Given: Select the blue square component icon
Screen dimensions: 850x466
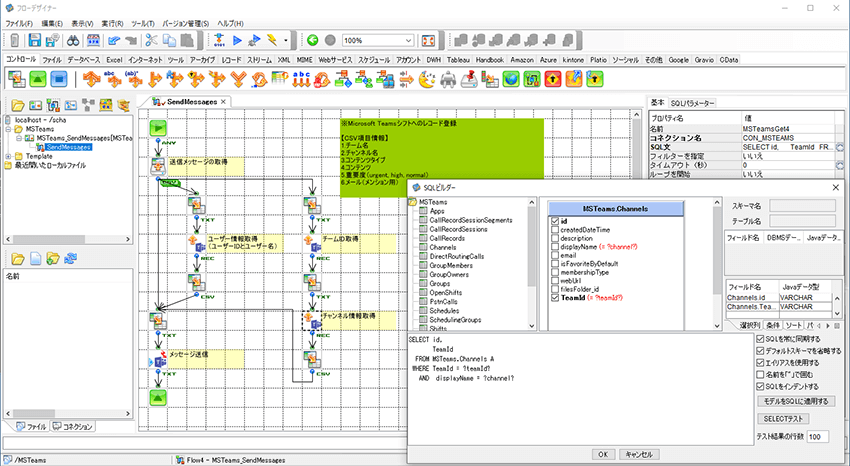Looking at the screenshot, I should pyautogui.click(x=59, y=79).
